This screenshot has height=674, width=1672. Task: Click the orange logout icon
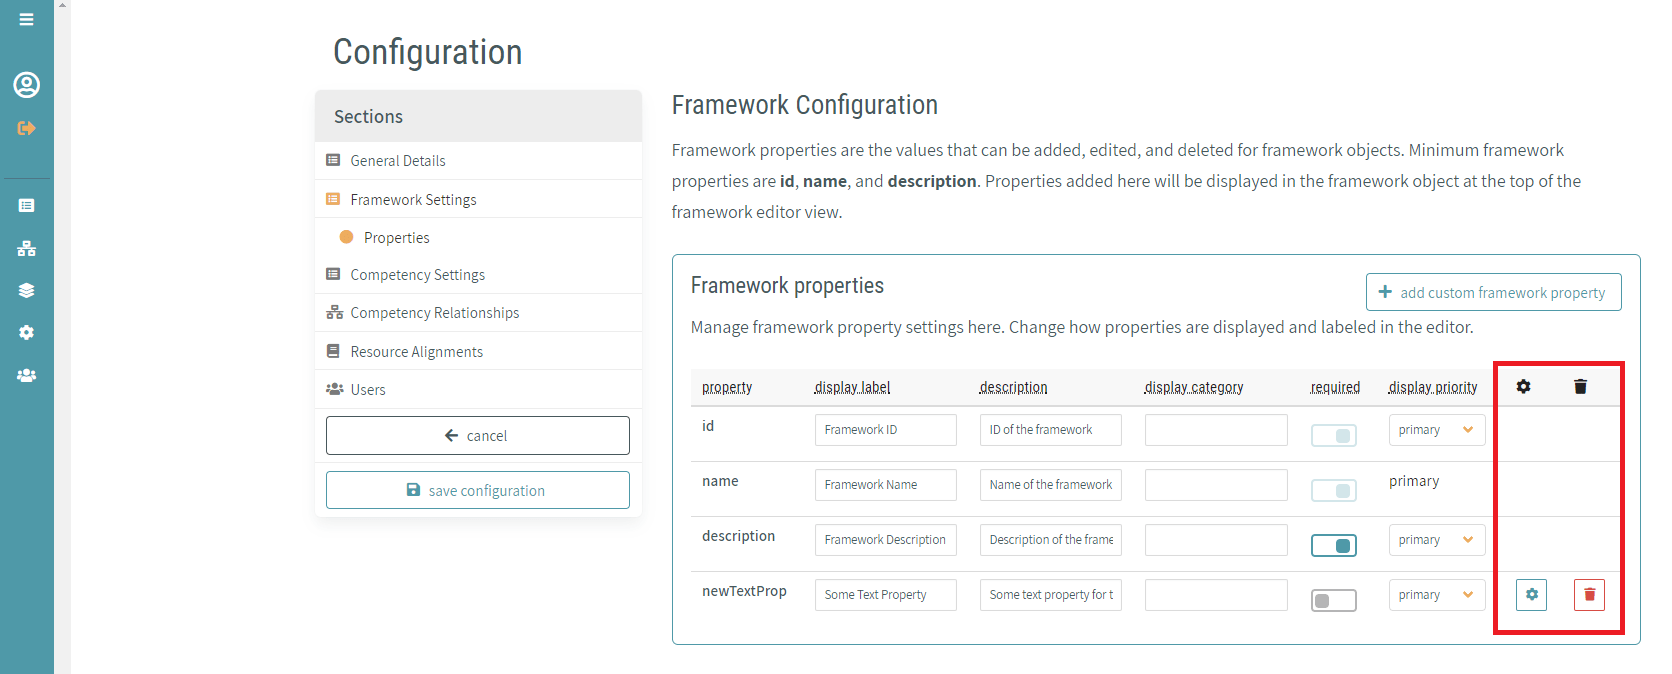[x=27, y=128]
